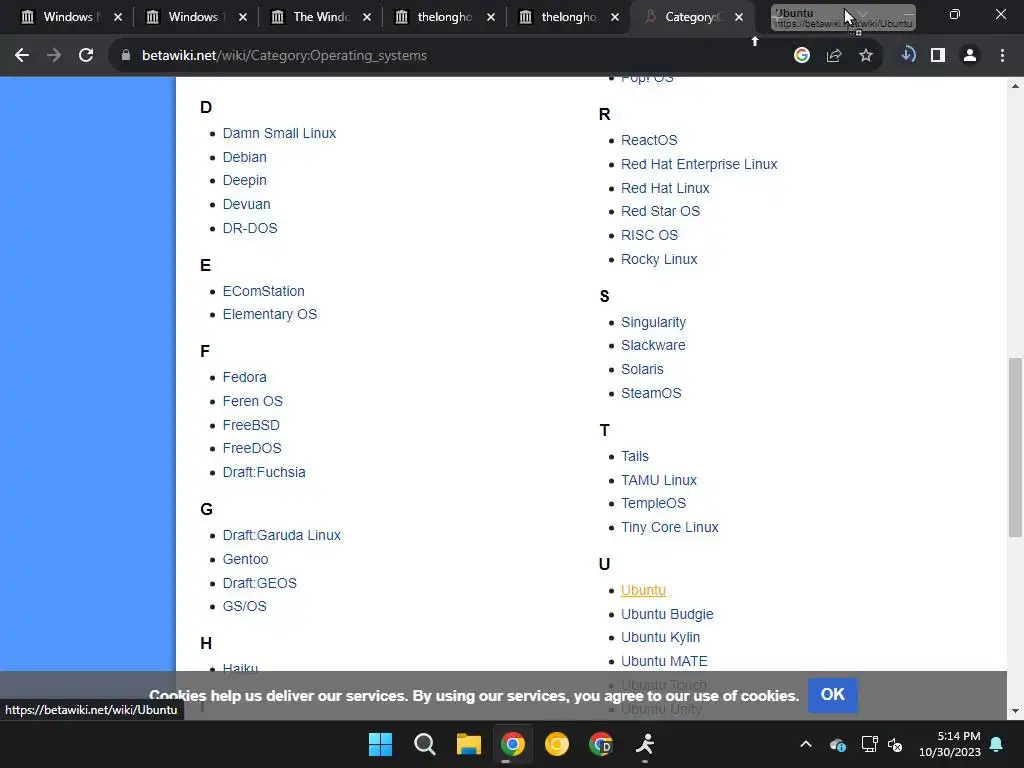The height and width of the screenshot is (768, 1024).
Task: Open the Chrome Dev taskbar icon
Action: click(601, 744)
